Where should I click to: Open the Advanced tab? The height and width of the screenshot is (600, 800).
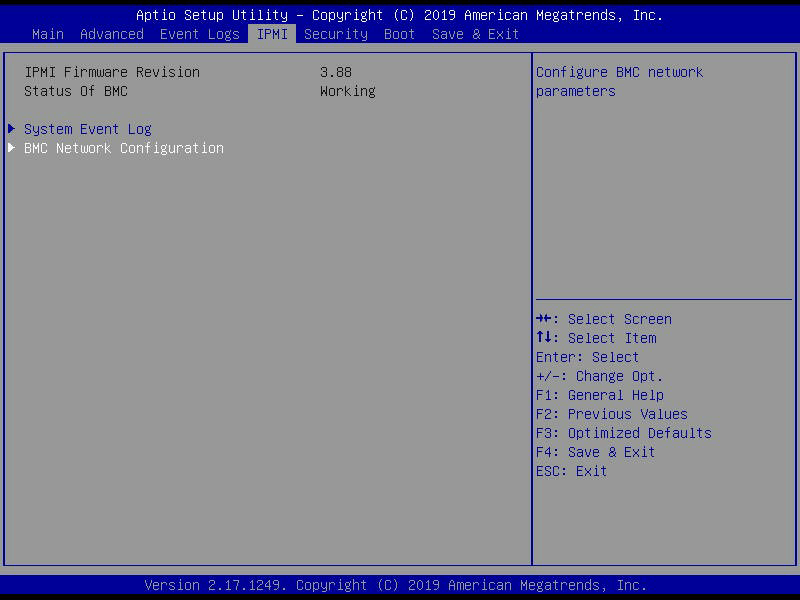[x=112, y=34]
